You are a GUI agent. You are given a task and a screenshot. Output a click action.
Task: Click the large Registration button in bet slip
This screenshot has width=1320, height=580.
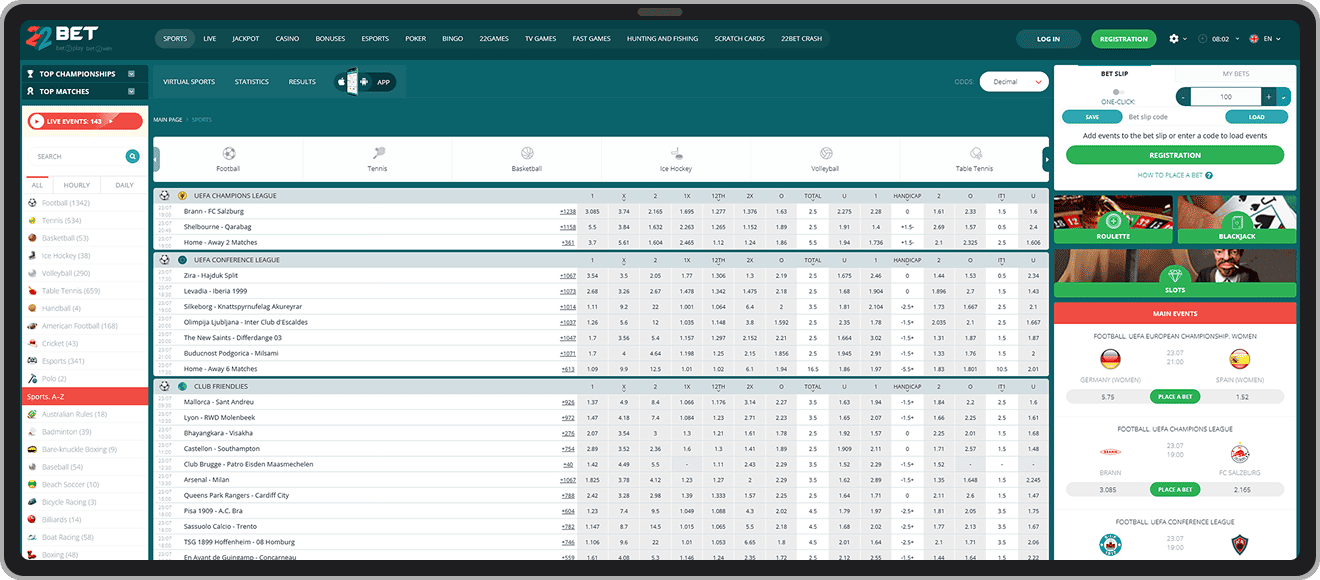tap(1175, 155)
